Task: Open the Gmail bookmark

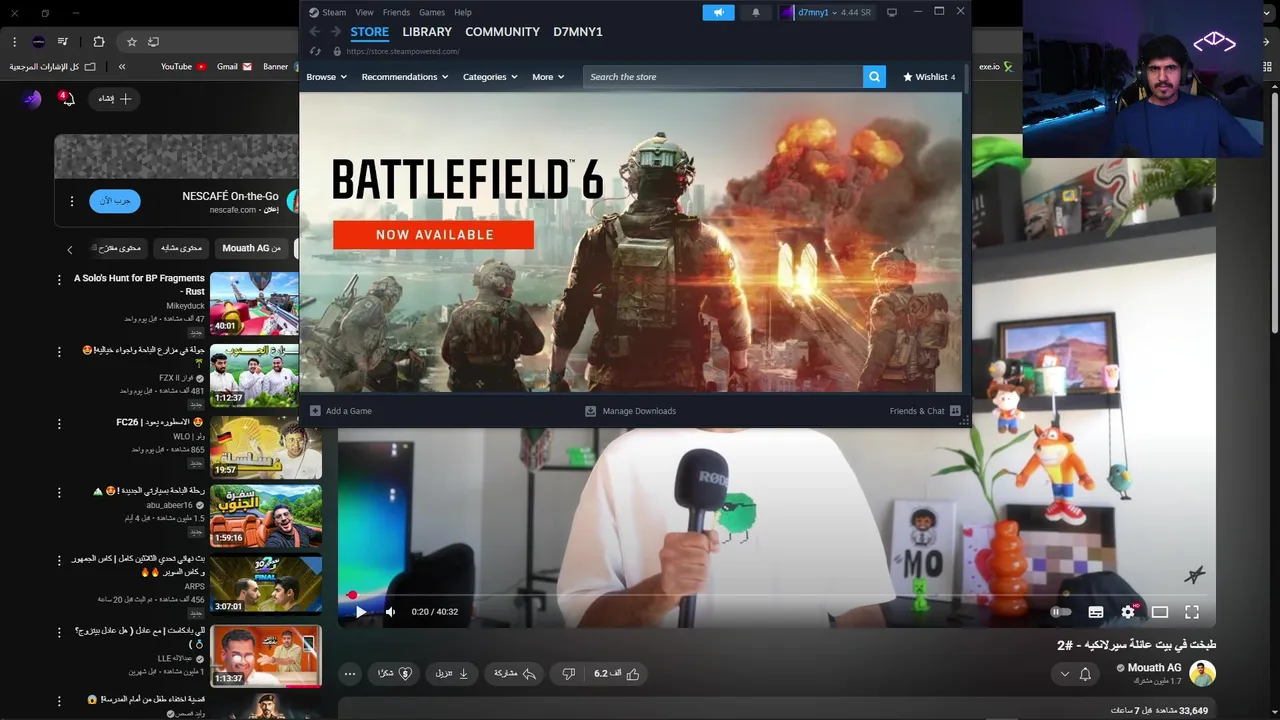Action: coord(234,67)
